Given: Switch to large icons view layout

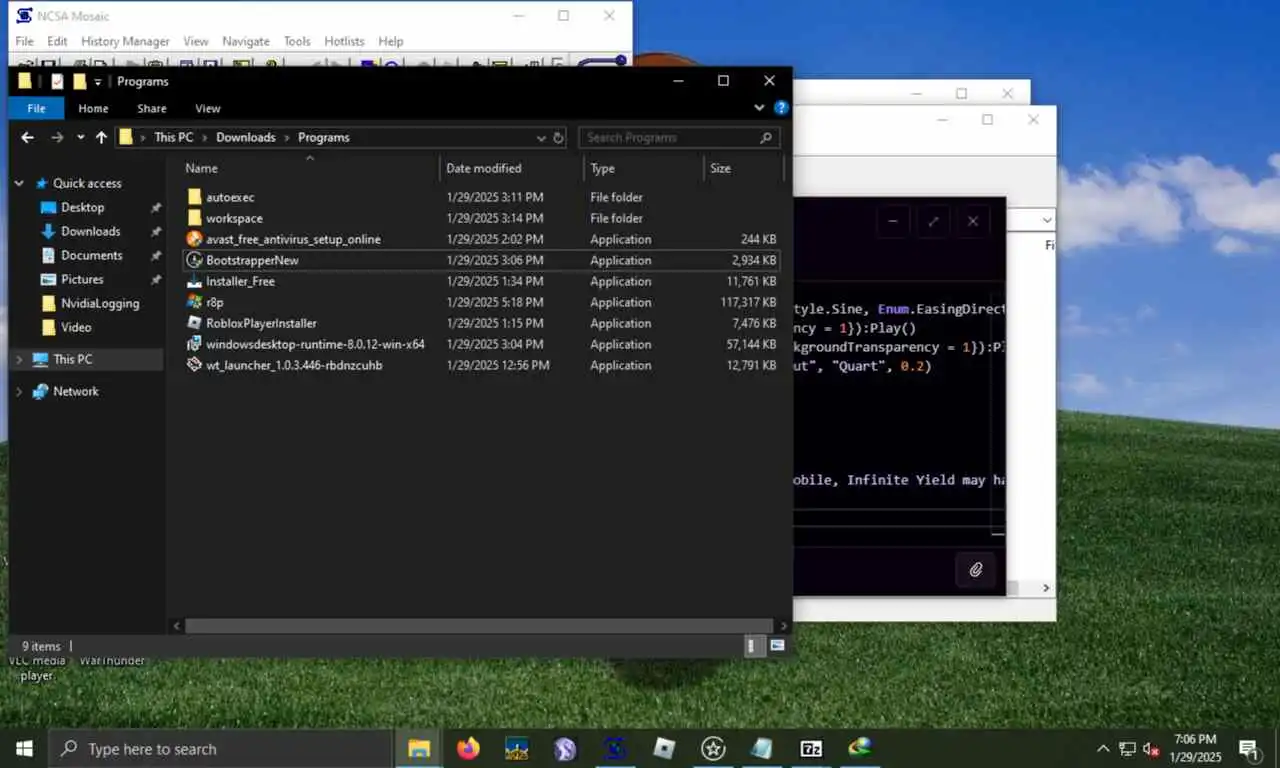Looking at the screenshot, I should pos(777,646).
